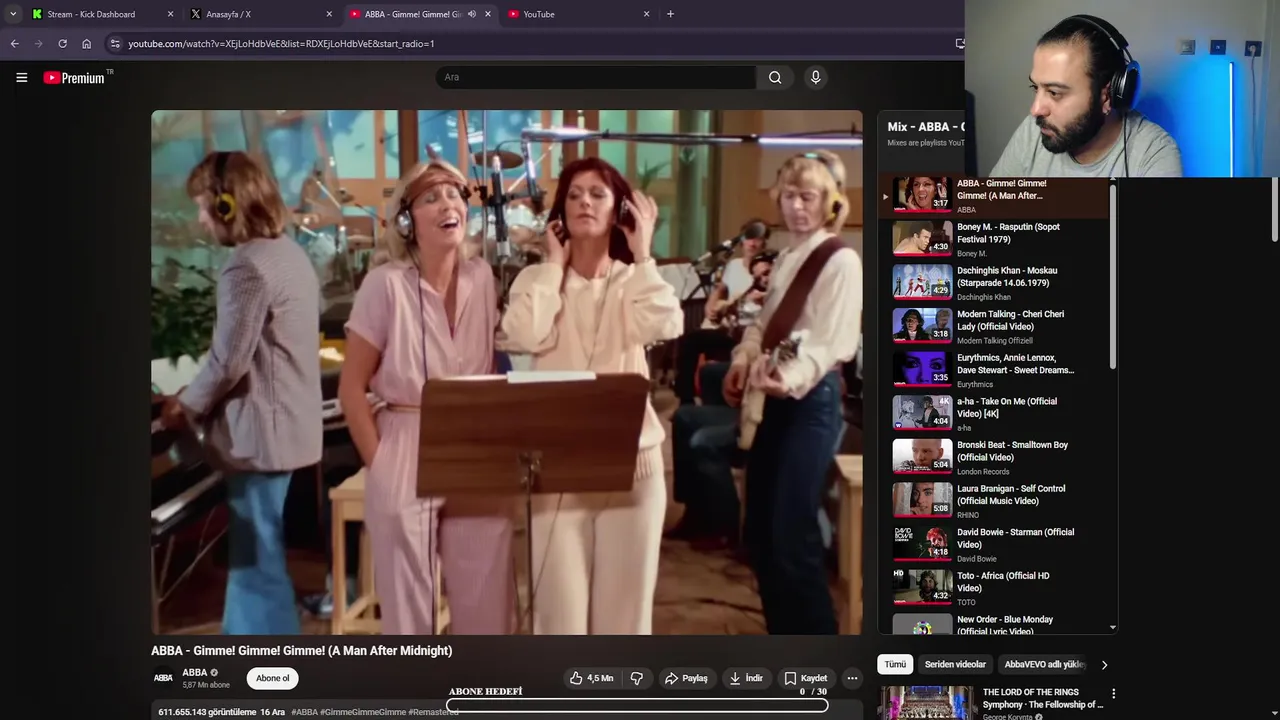Image resolution: width=1280 pixels, height=720 pixels.
Task: Open the ABBA channel avatar
Action: click(163, 678)
